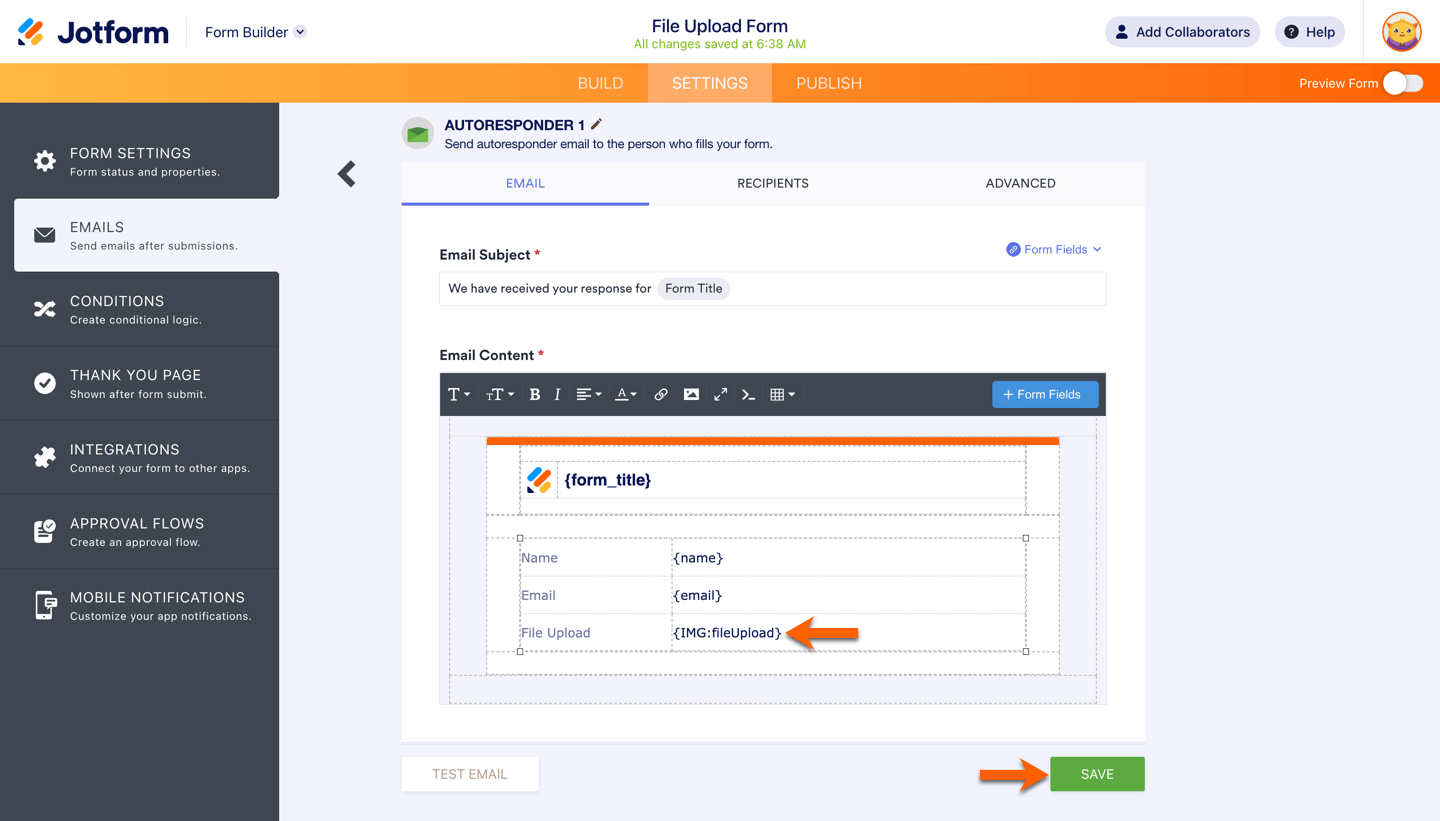The height and width of the screenshot is (821, 1440).
Task: Insert a link with the link icon
Action: click(661, 394)
